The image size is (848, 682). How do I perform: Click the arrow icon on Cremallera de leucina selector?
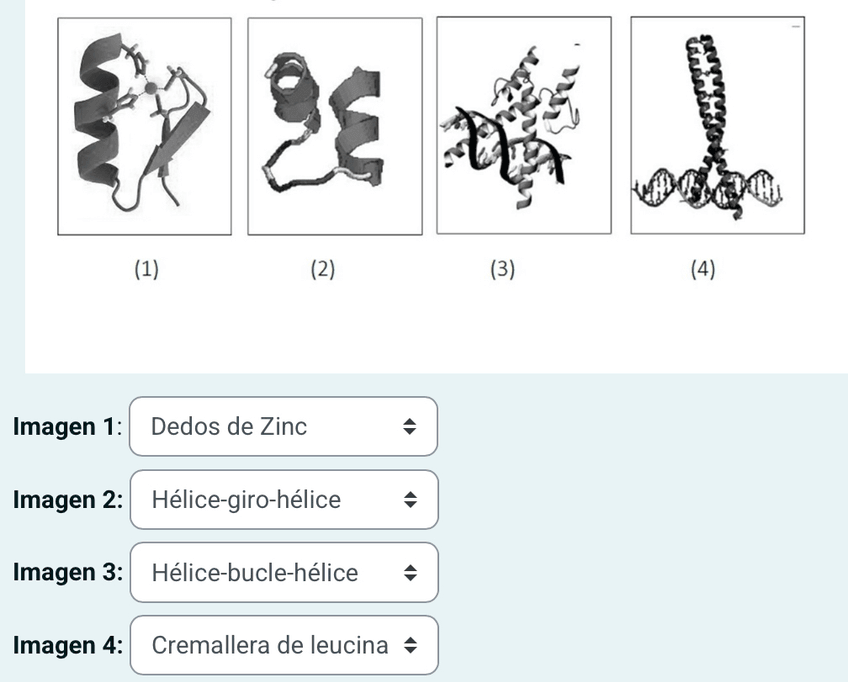(x=410, y=645)
